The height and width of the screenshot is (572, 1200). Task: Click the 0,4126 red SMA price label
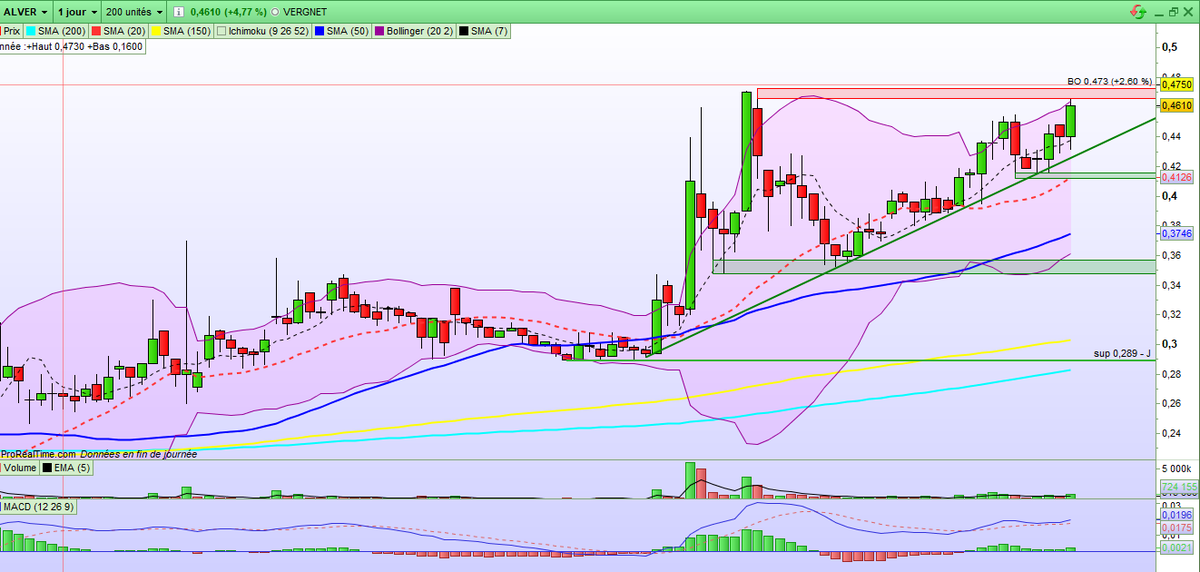[1176, 177]
